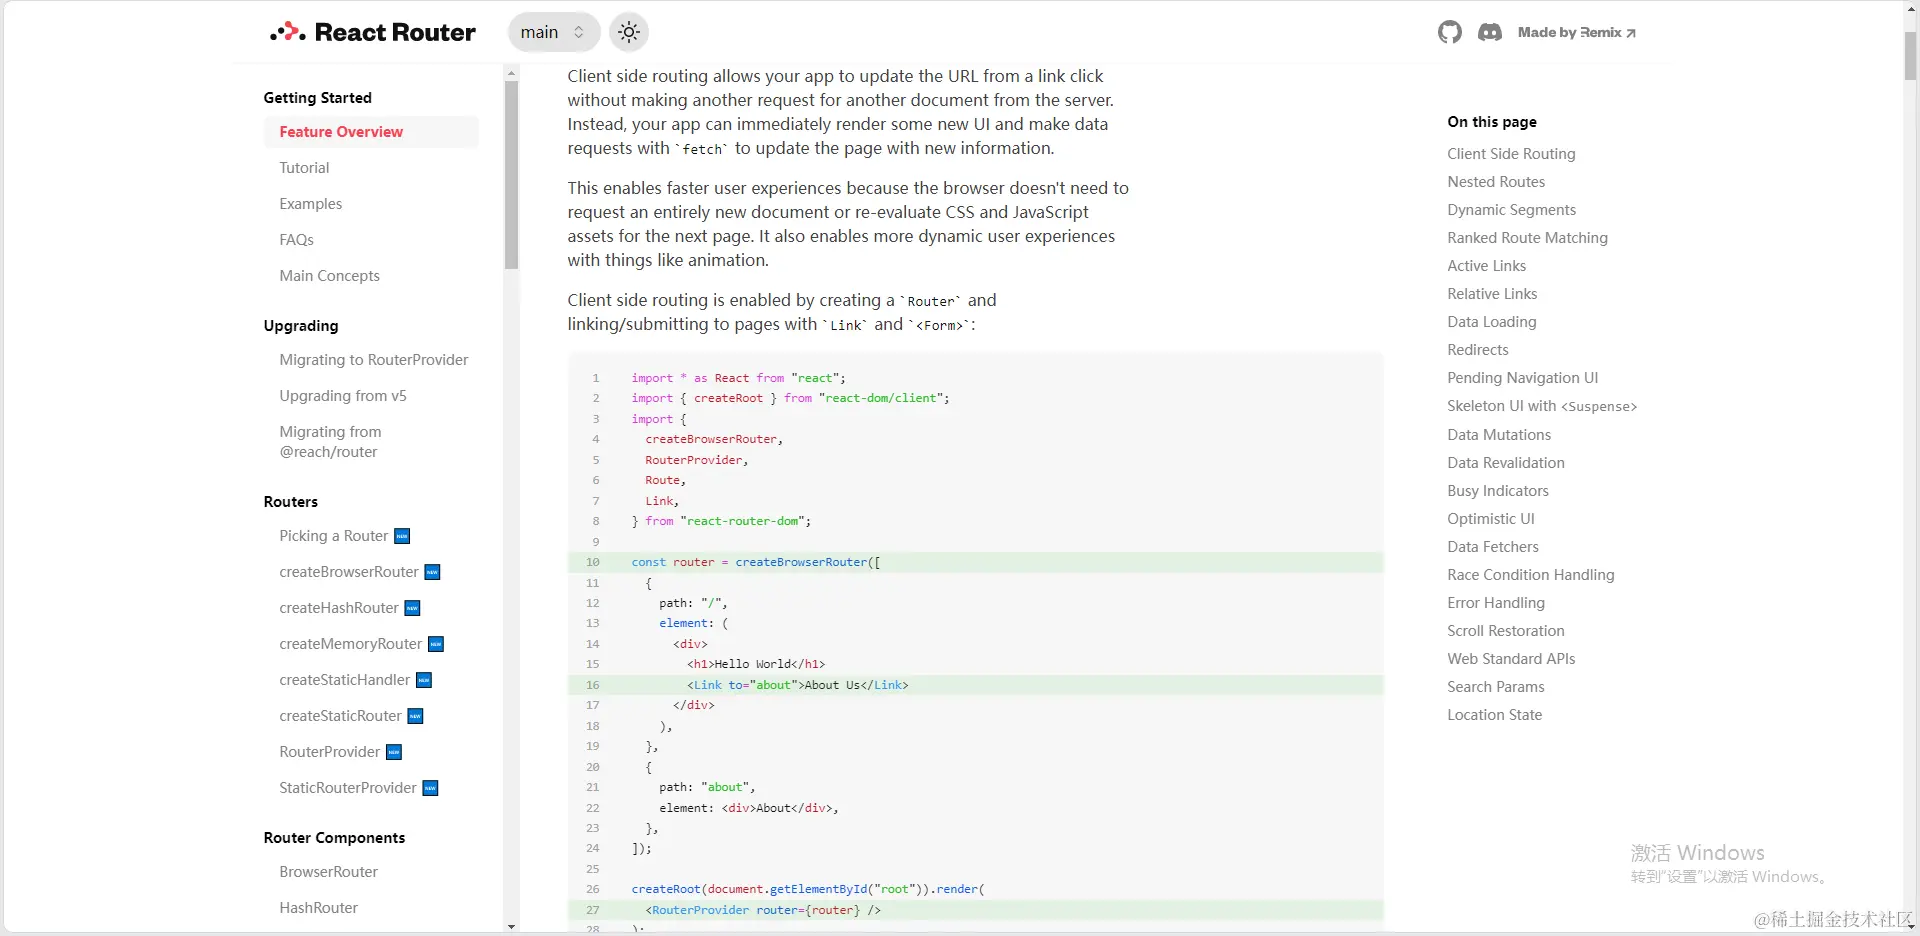Jump to Data Revalidation section
This screenshot has width=1920, height=936.
(x=1505, y=463)
